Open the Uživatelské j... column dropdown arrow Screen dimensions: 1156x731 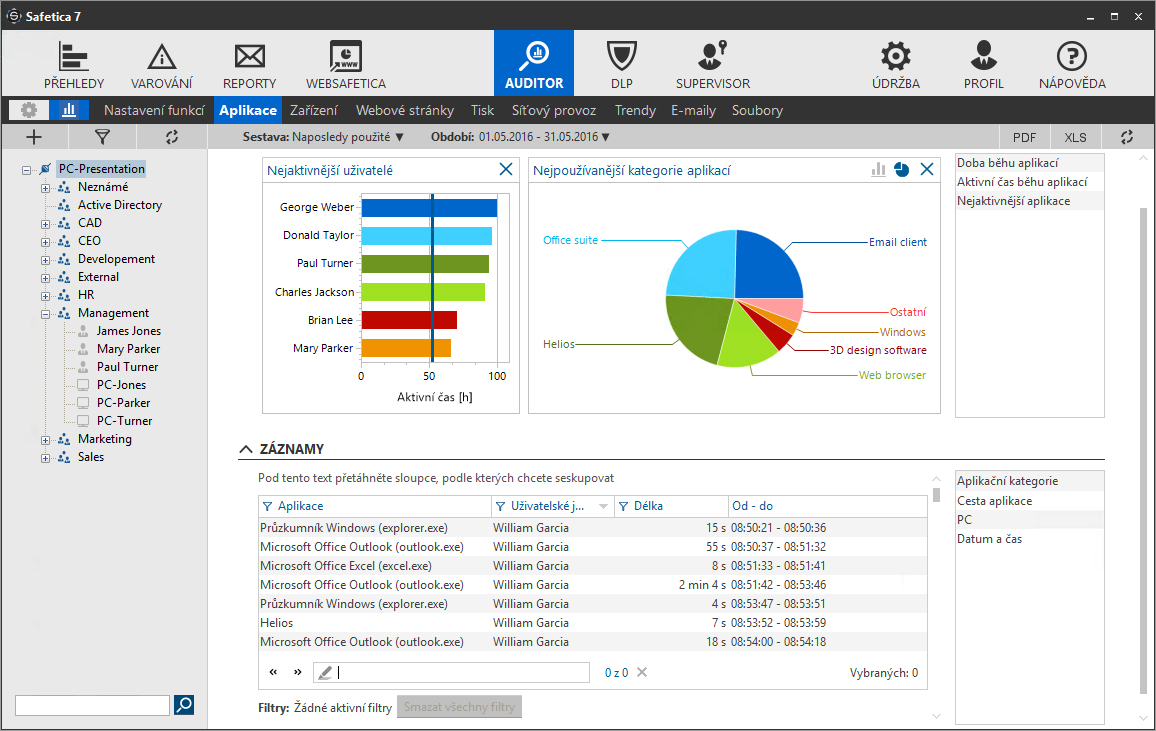click(x=603, y=506)
